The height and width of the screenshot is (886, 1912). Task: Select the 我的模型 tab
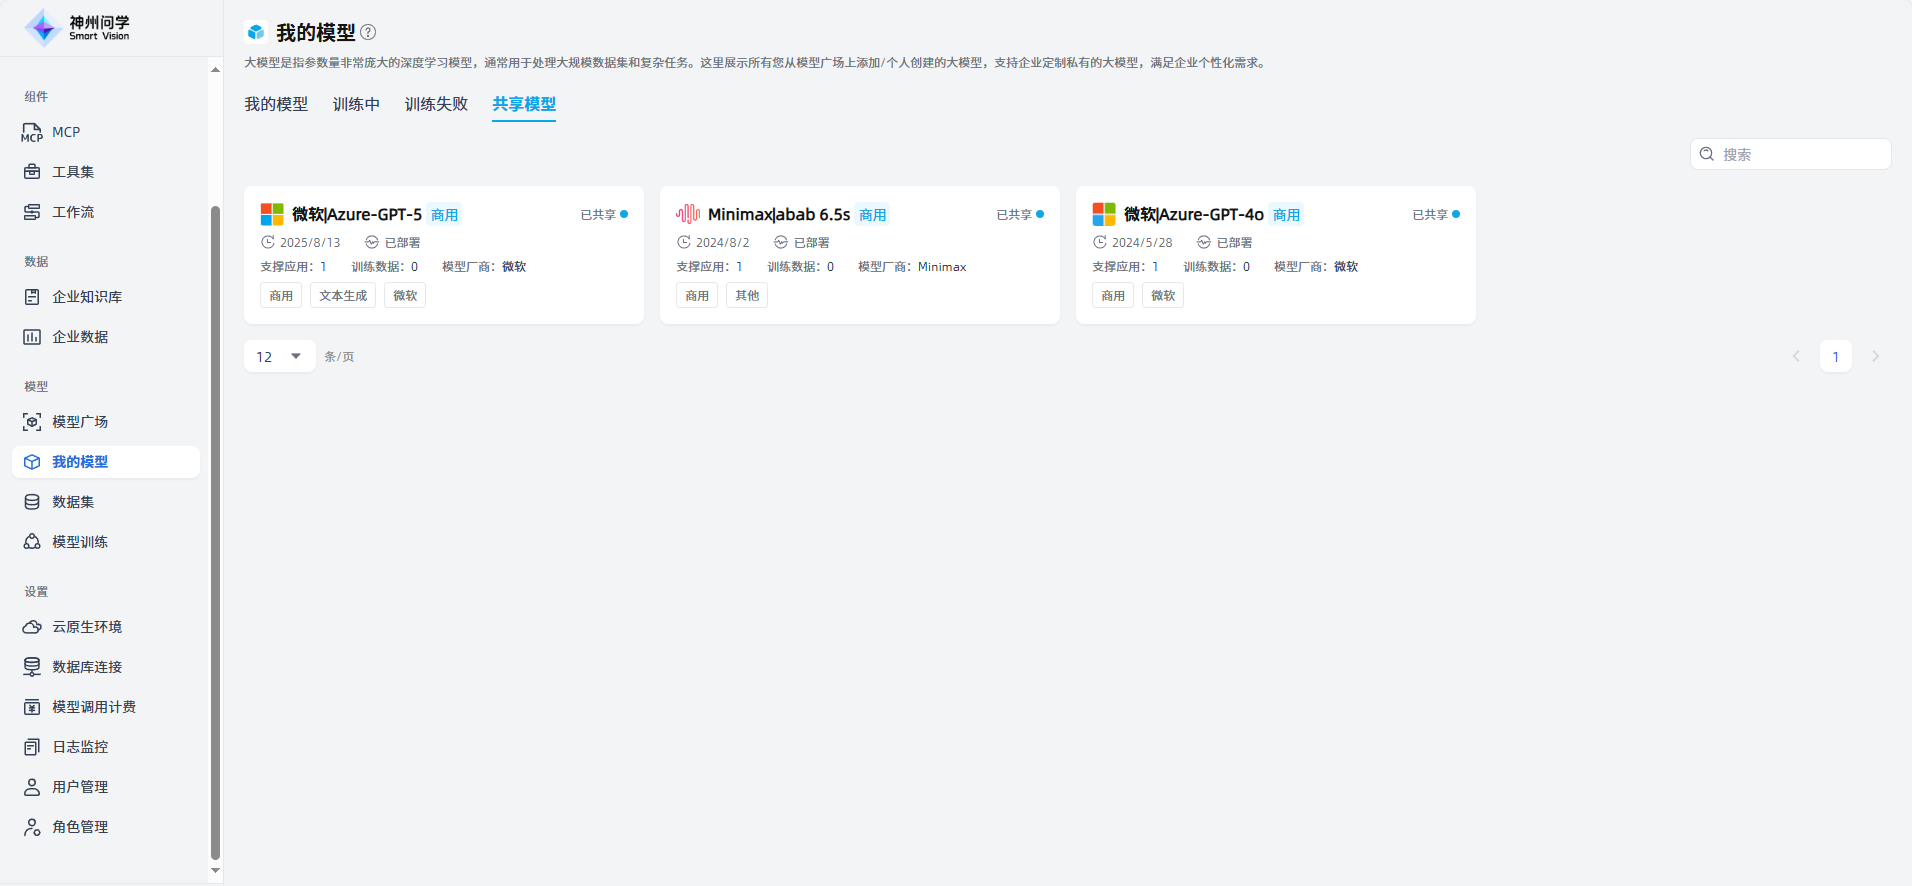(276, 104)
